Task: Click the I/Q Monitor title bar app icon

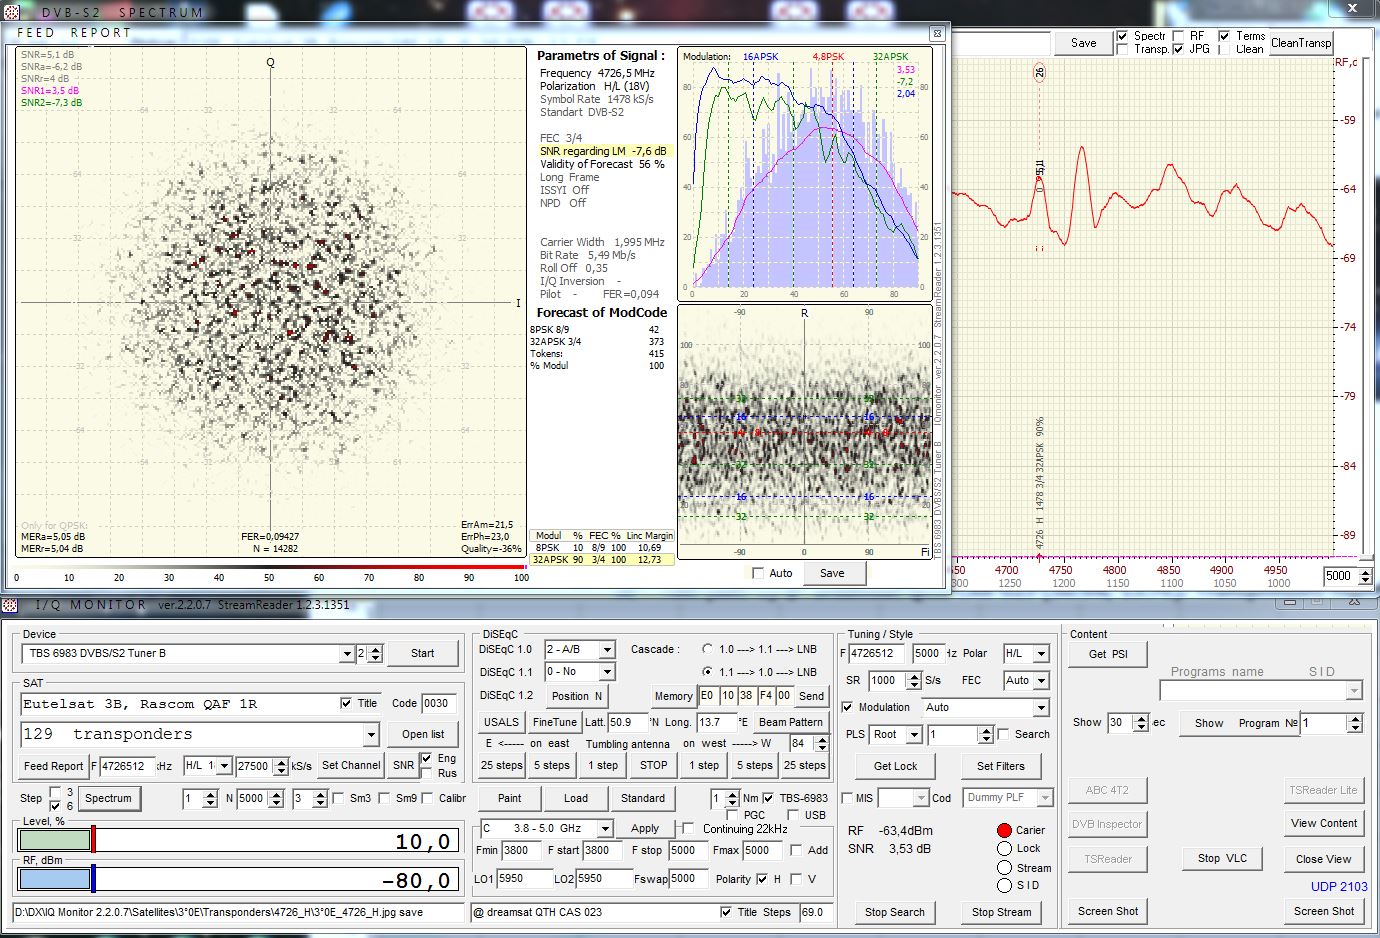Action: (x=10, y=605)
